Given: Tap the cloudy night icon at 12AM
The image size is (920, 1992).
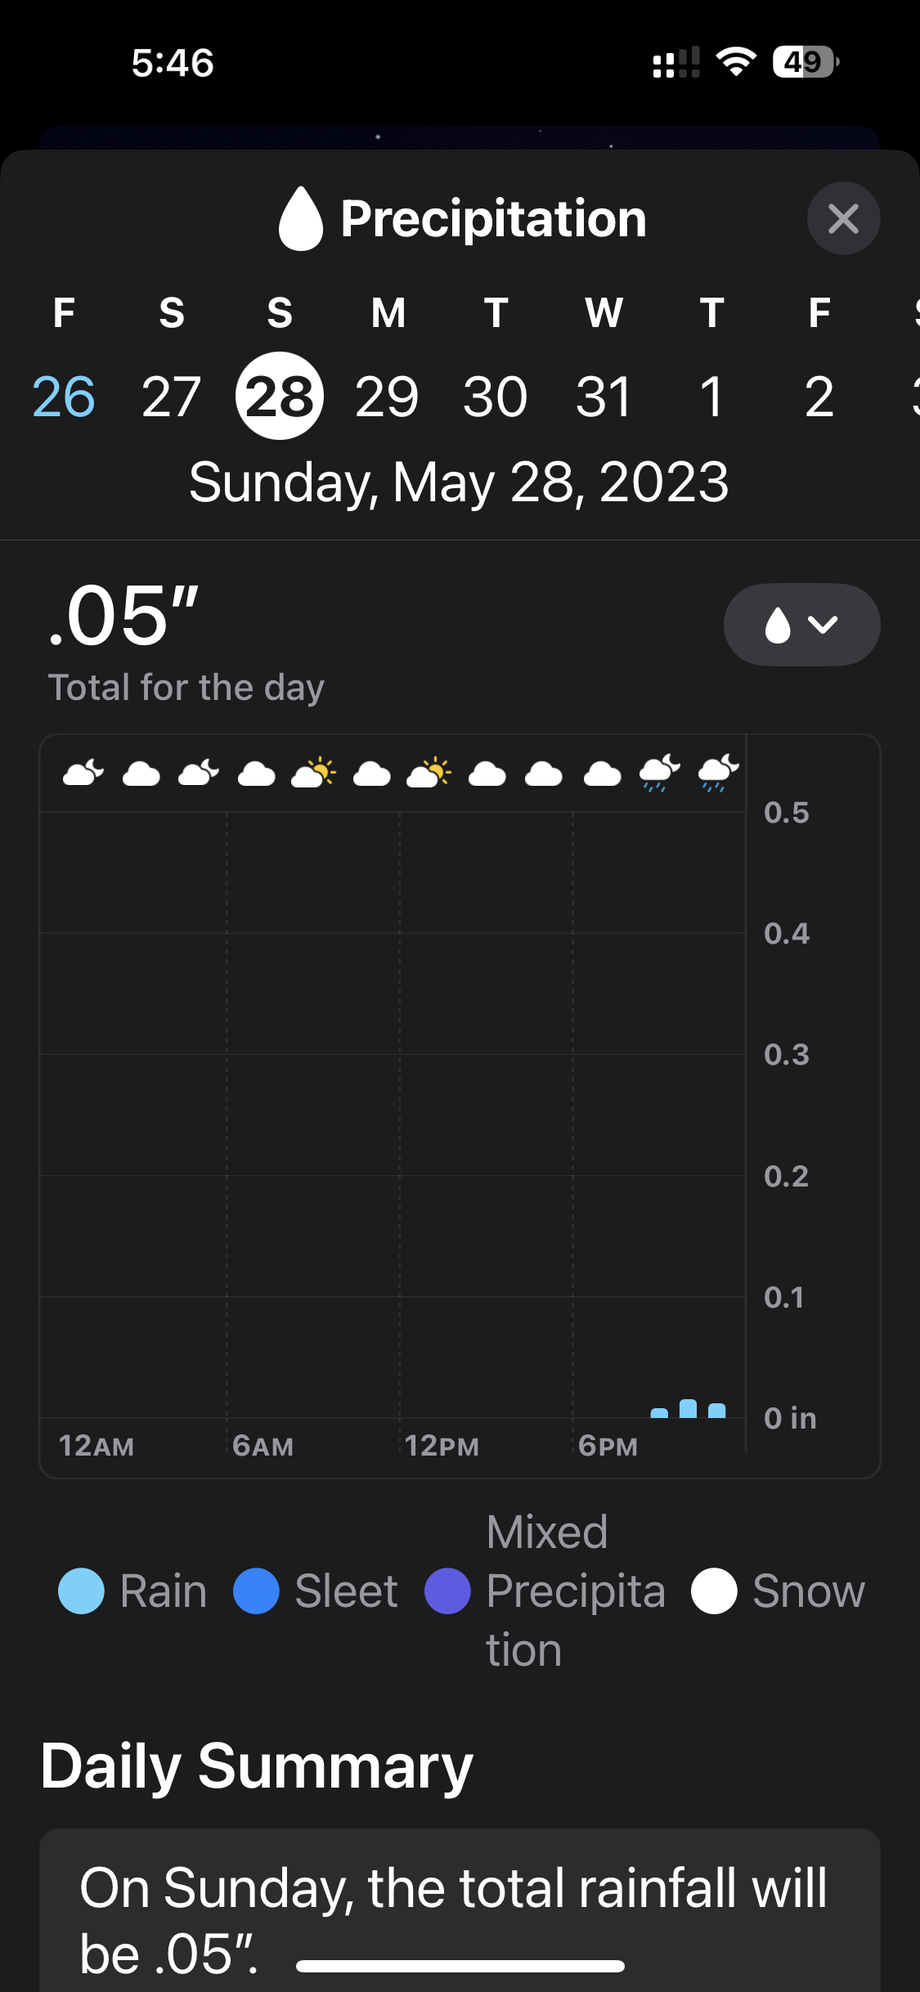Looking at the screenshot, I should 83,773.
